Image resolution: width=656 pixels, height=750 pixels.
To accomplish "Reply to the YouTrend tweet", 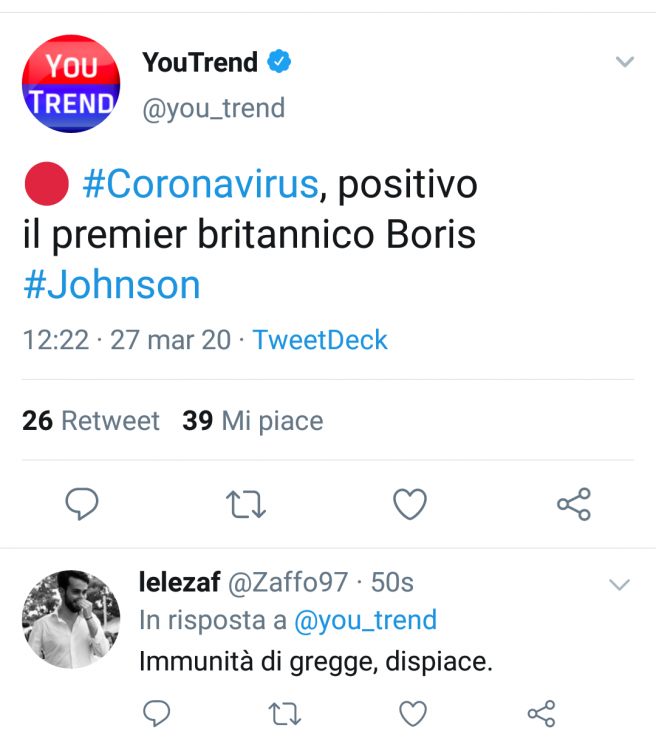I will [80, 504].
